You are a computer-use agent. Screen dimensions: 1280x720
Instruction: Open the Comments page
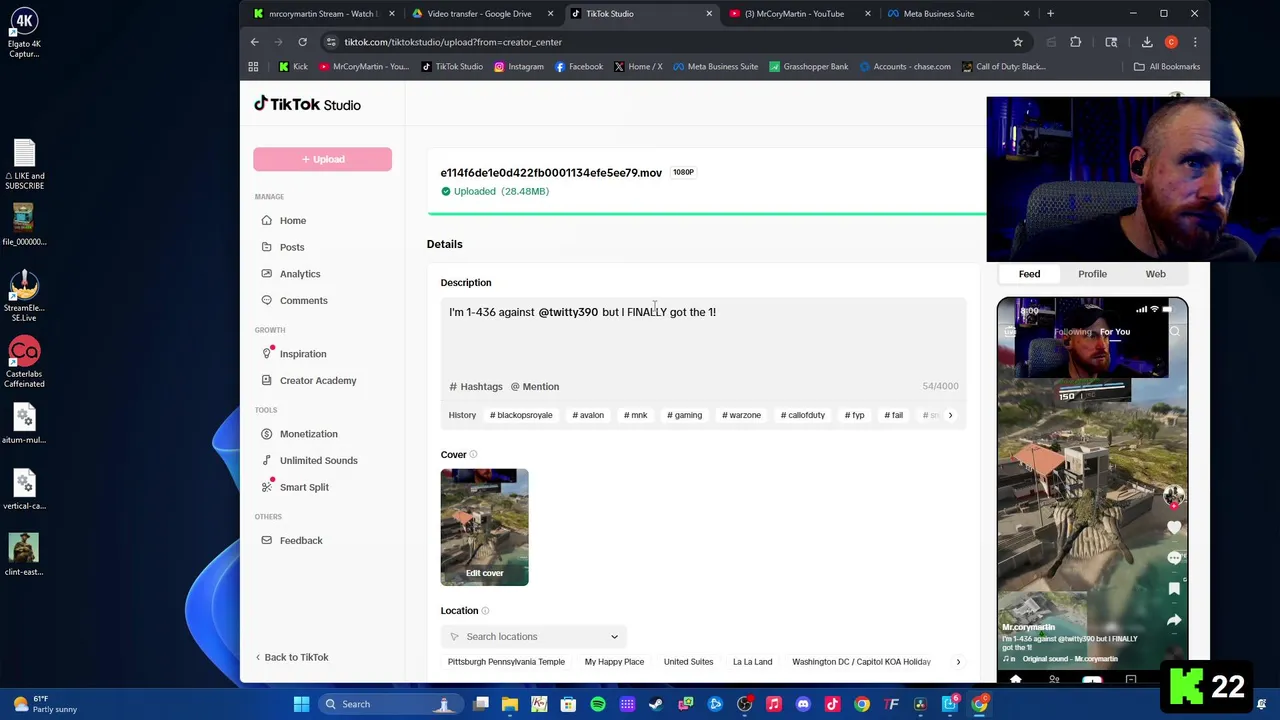294,300
